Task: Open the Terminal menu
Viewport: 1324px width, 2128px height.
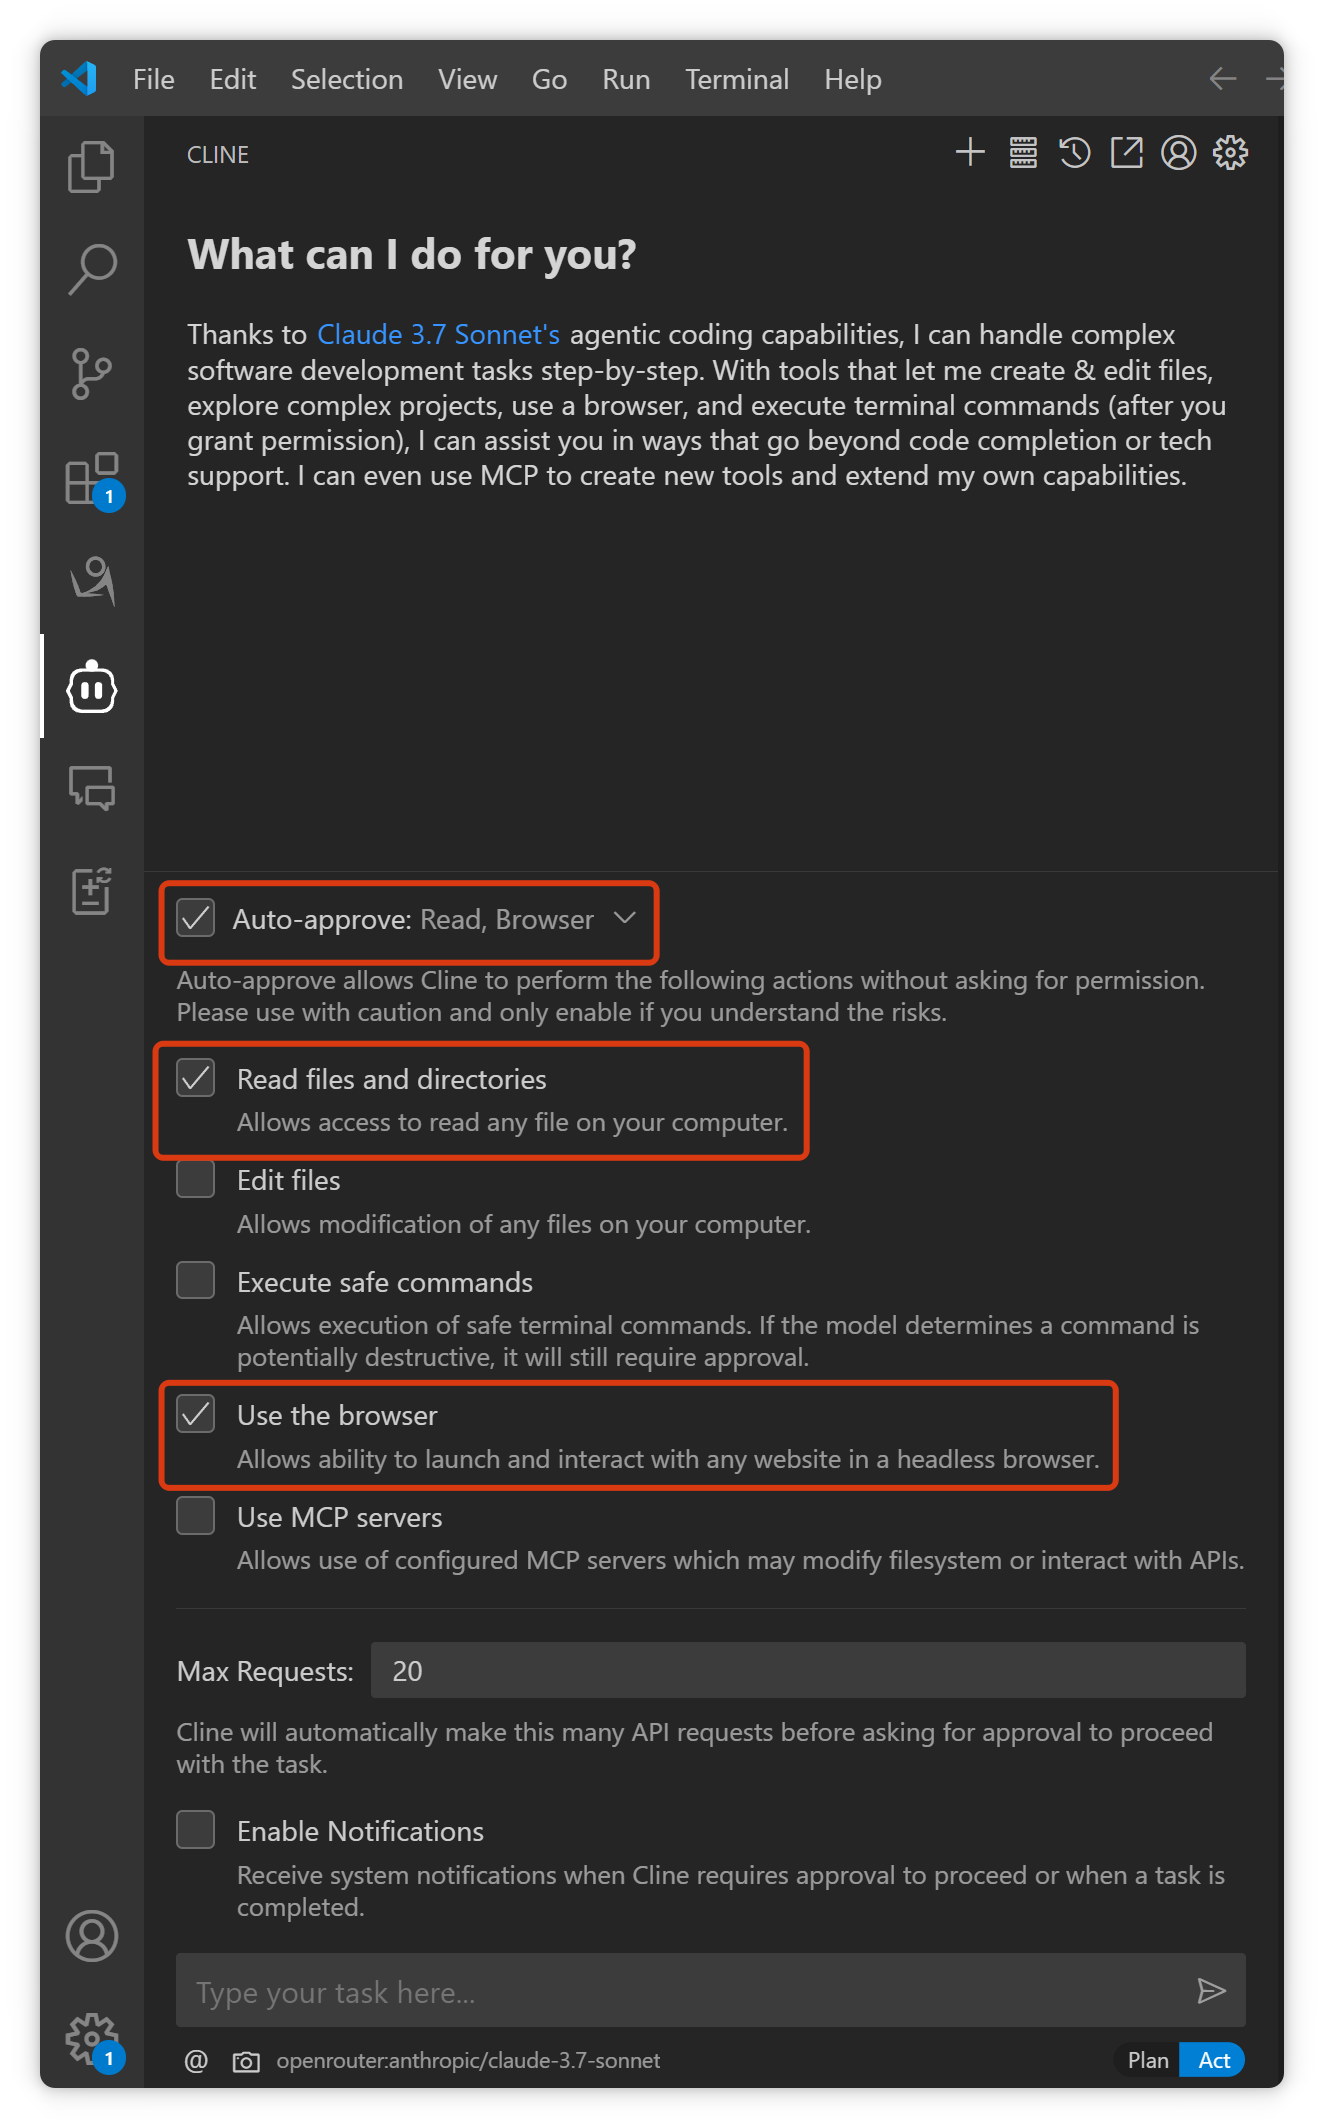Action: click(737, 80)
